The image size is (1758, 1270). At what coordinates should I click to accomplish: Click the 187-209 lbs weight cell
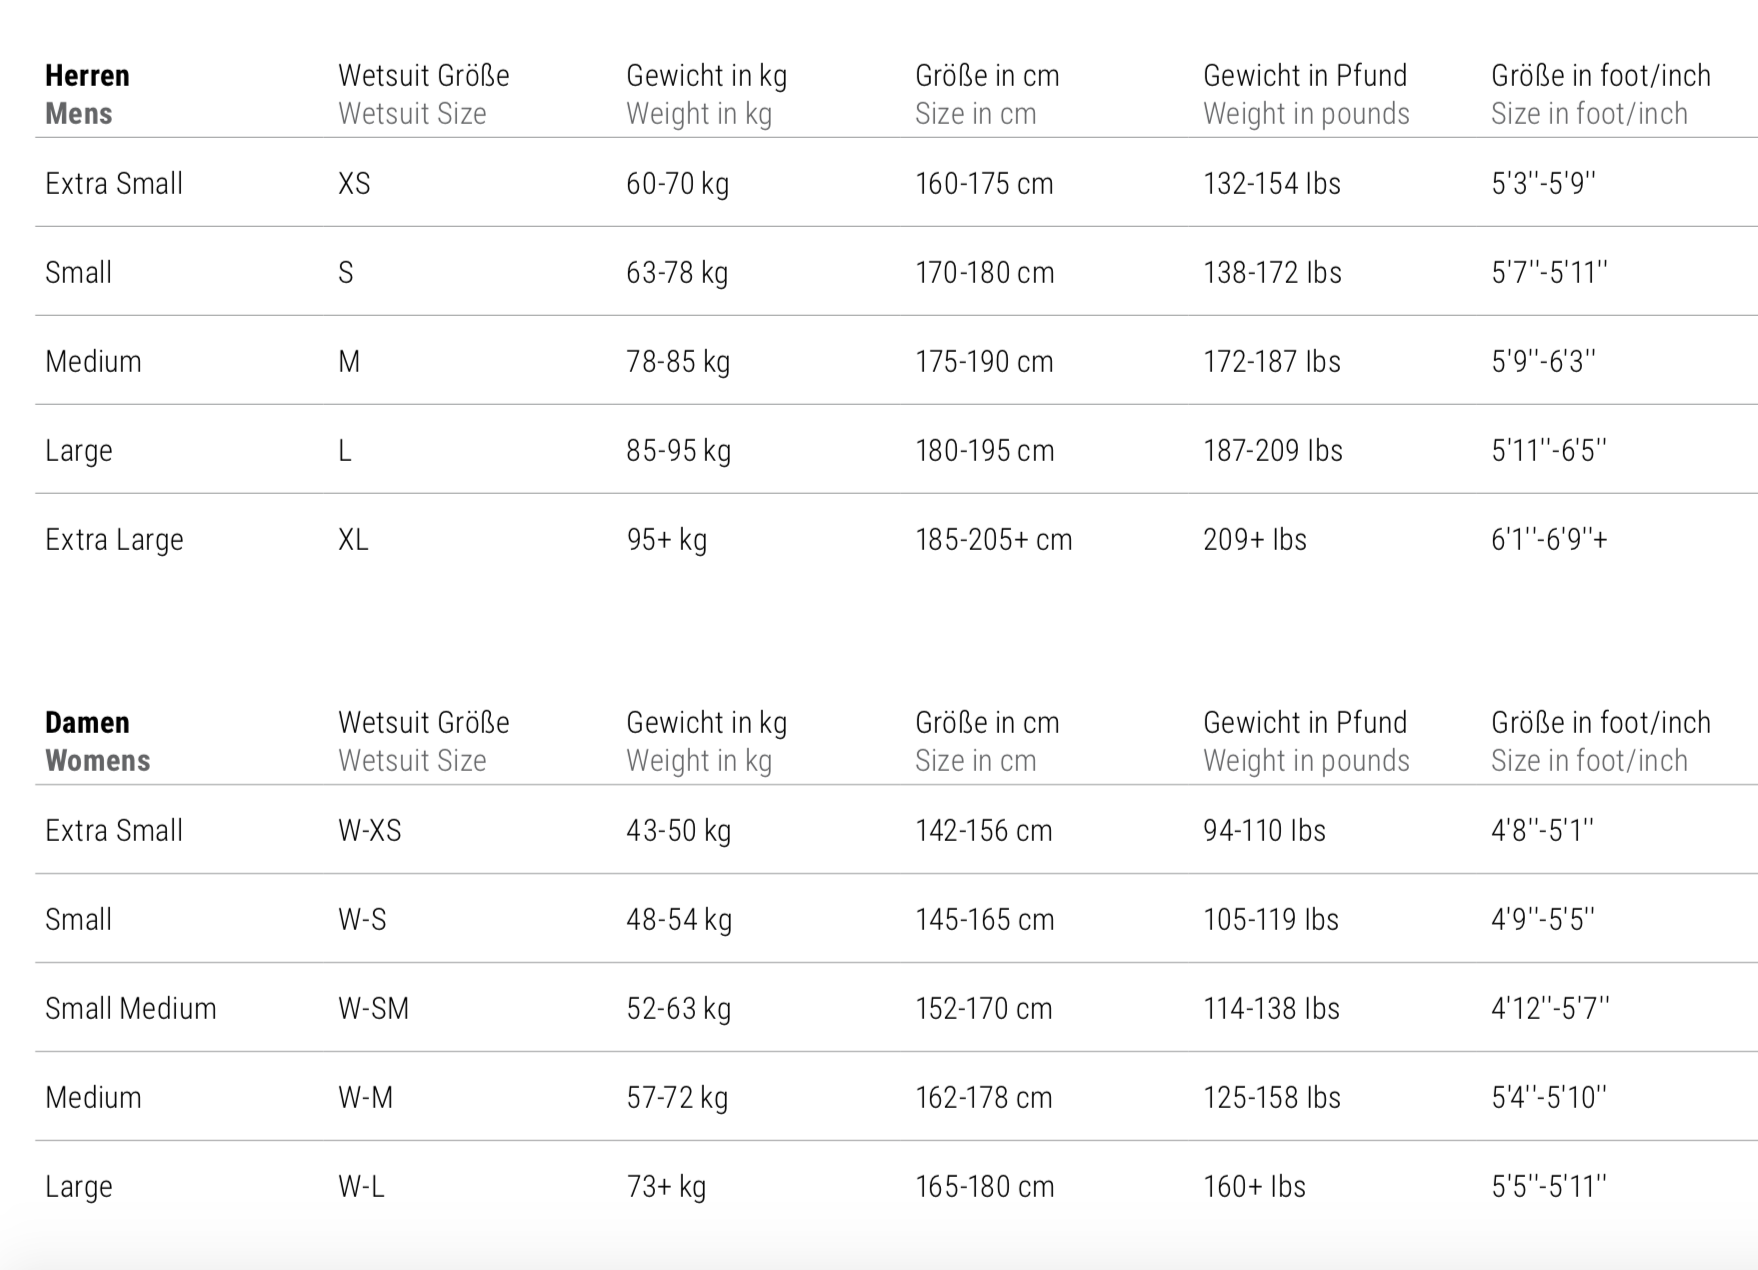tap(1272, 451)
